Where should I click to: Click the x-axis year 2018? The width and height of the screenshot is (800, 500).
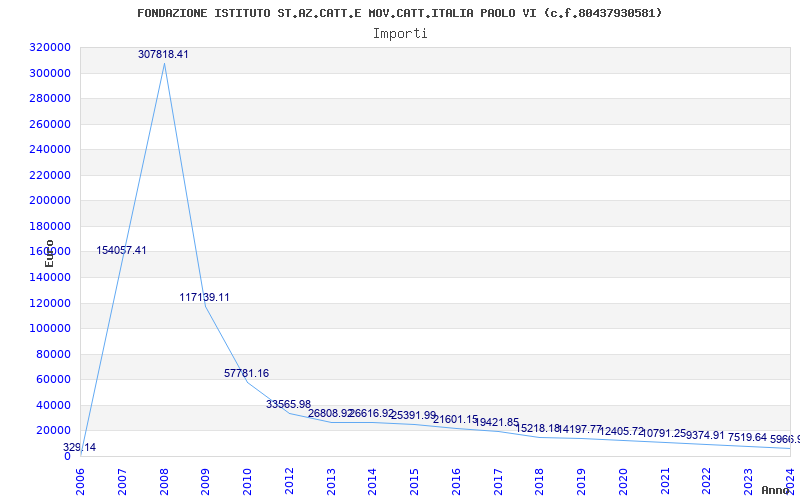[x=540, y=481]
